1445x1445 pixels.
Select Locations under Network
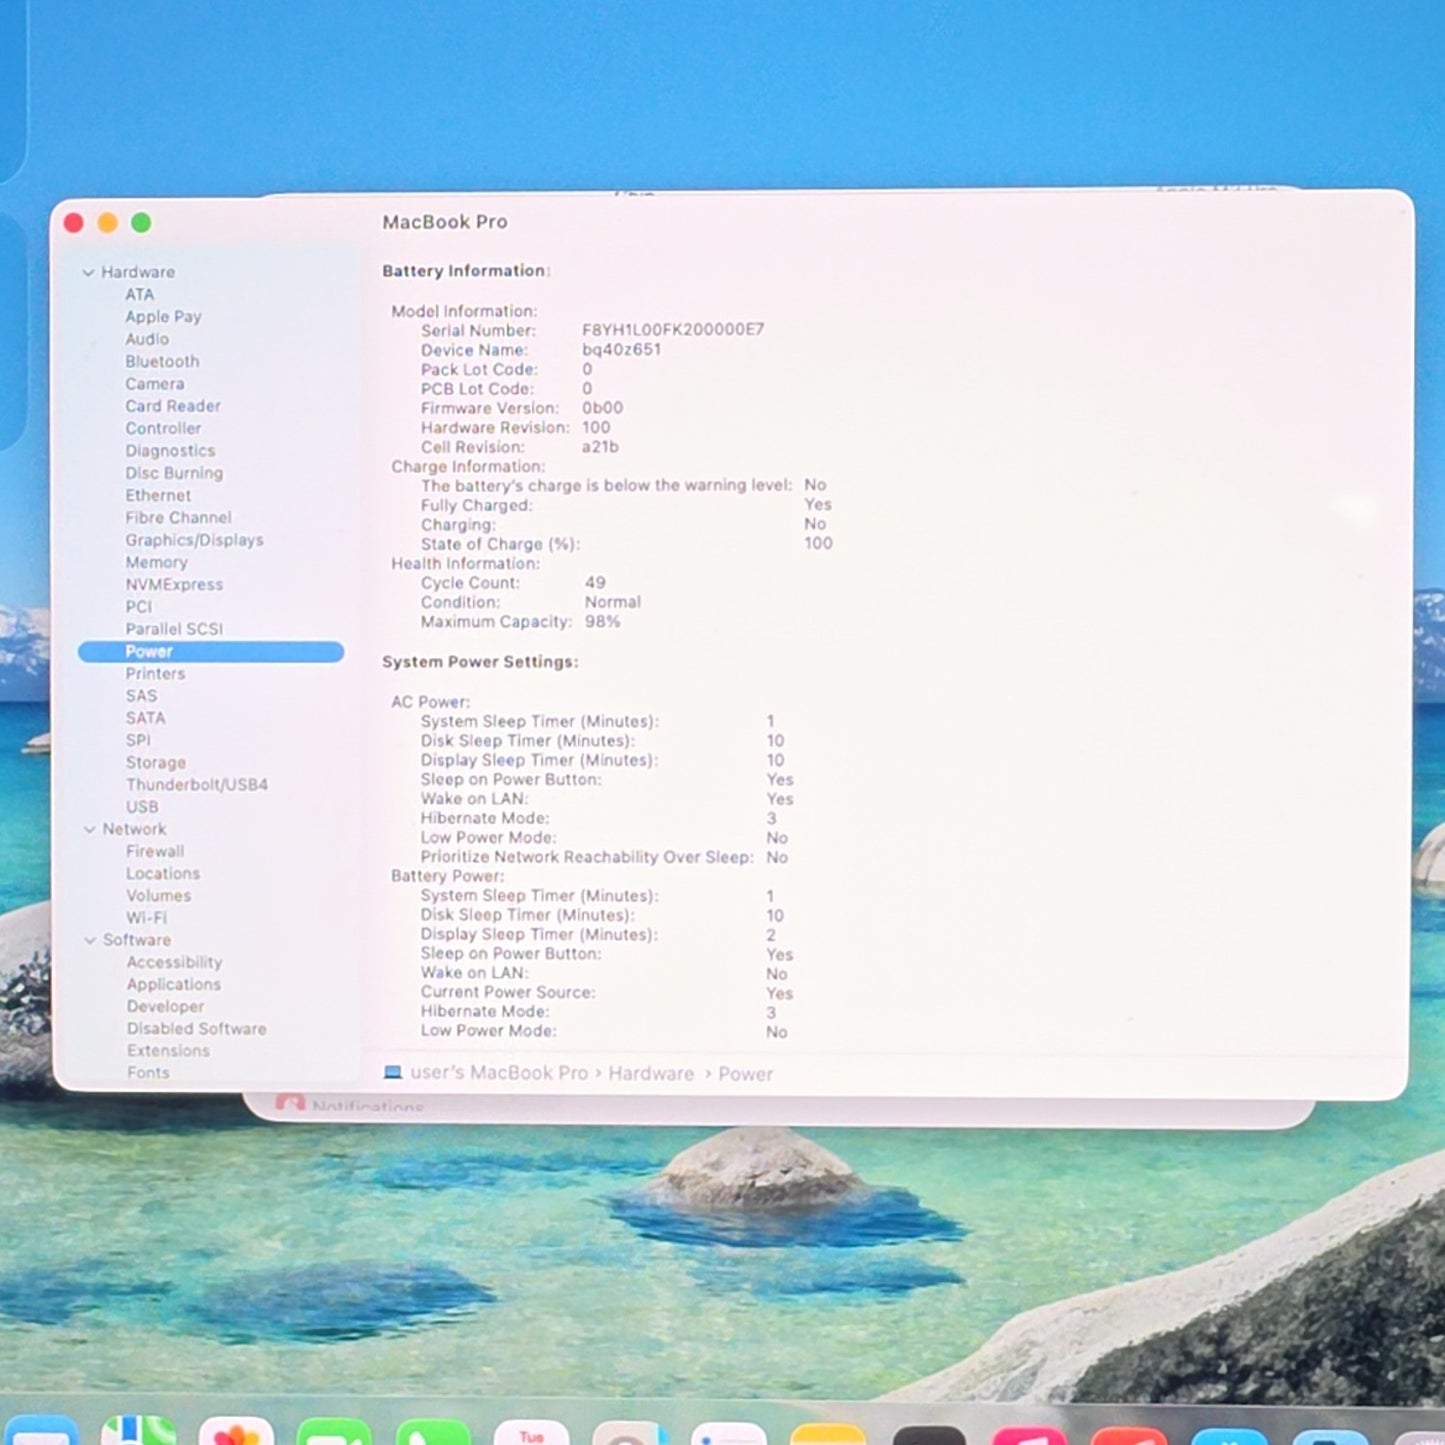[163, 873]
